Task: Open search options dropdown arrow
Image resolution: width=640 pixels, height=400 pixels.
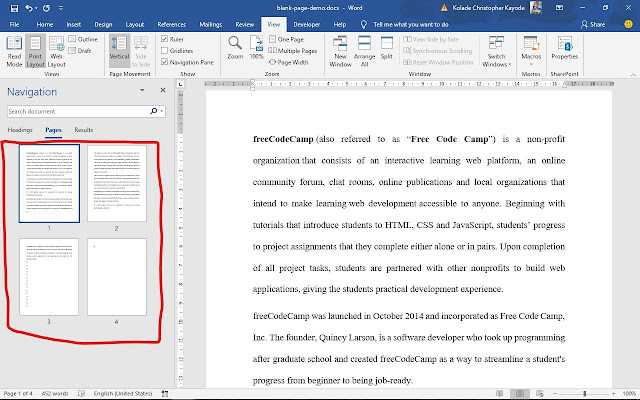Action: [x=162, y=111]
